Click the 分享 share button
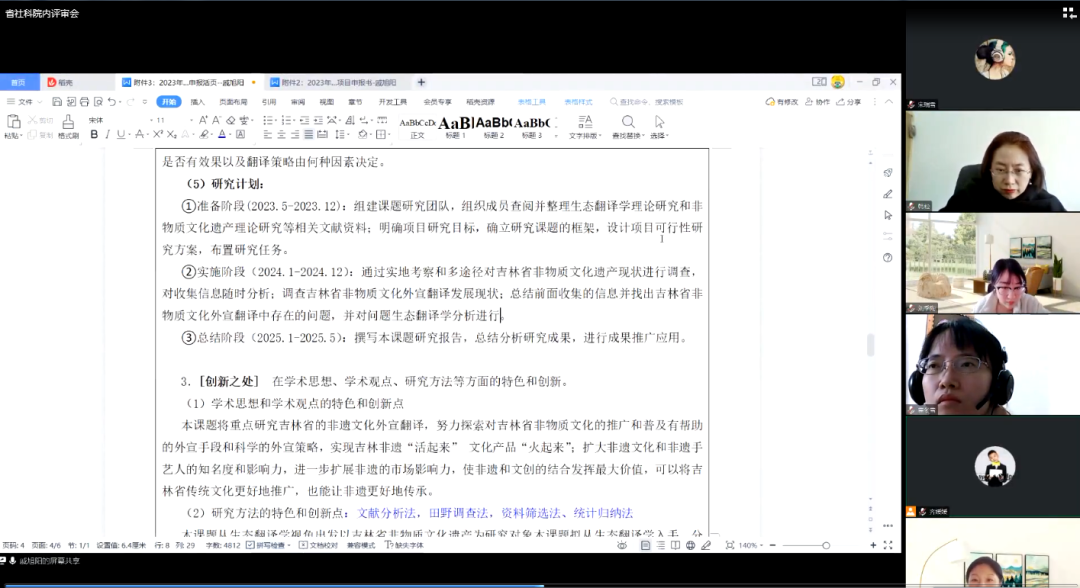This screenshot has width=1080, height=588. coord(849,102)
